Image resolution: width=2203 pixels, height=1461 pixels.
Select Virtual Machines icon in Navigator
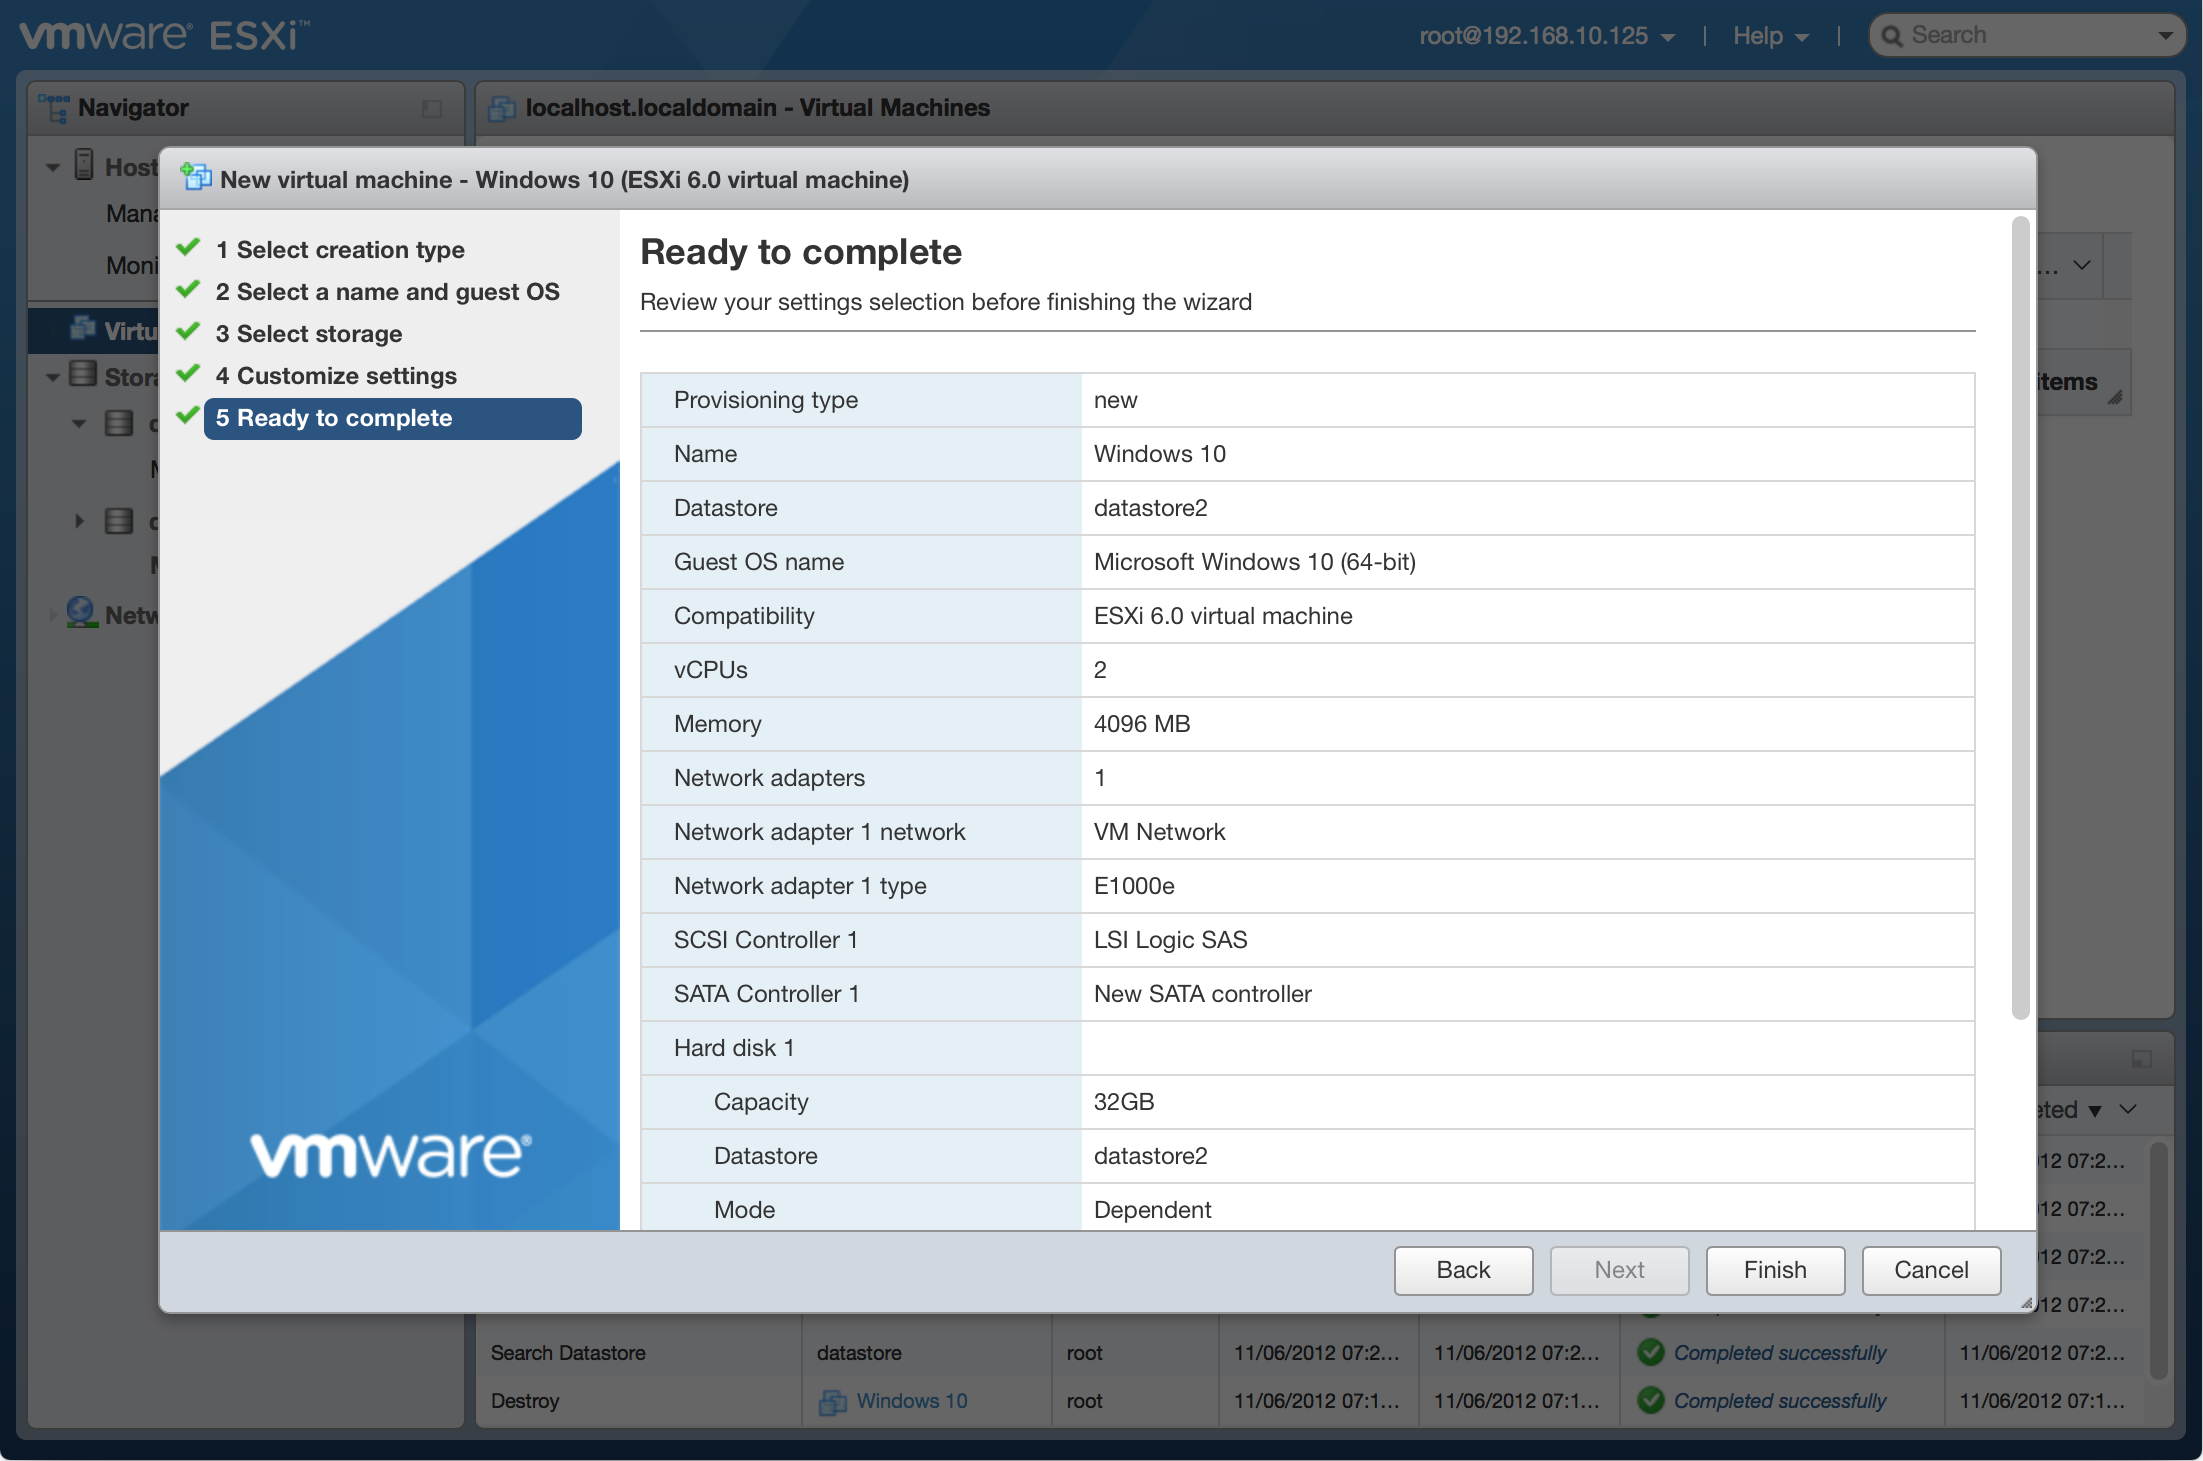point(82,329)
